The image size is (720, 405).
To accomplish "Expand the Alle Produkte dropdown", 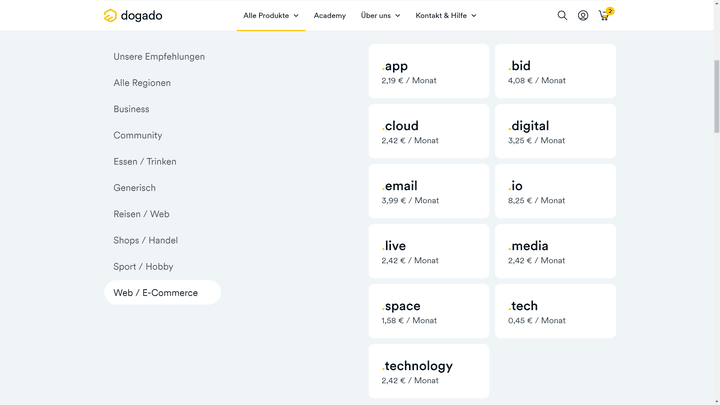I will pos(270,15).
